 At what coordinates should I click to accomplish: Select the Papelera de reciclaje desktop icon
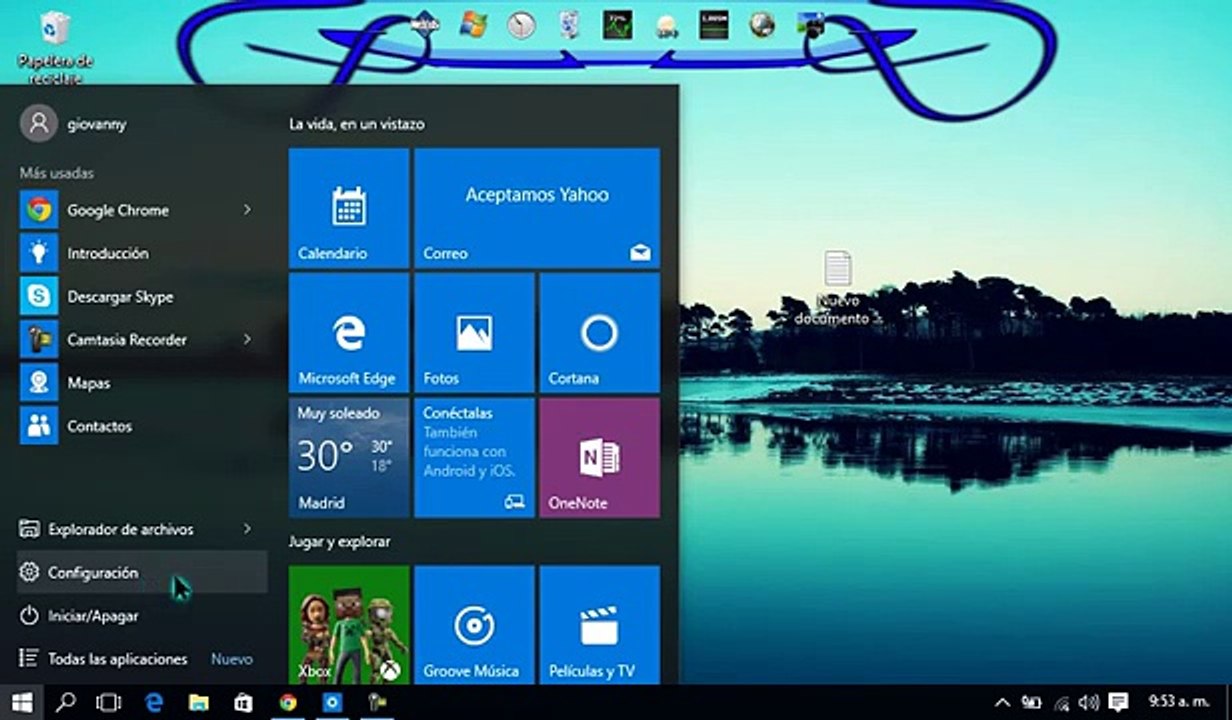[x=56, y=48]
